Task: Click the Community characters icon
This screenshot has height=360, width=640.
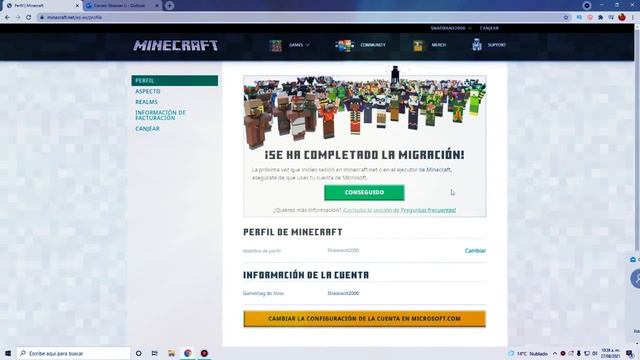Action: [344, 45]
